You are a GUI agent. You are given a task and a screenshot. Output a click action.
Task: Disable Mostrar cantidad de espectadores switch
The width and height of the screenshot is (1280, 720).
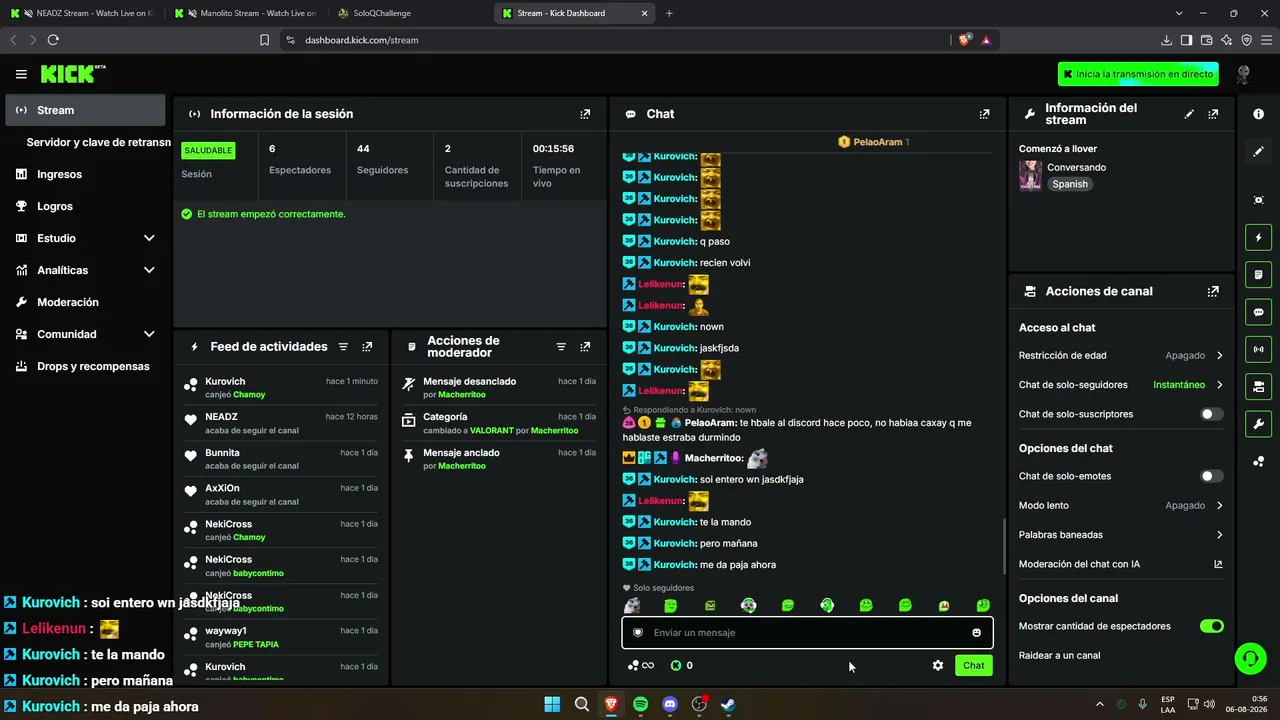pos(1211,626)
